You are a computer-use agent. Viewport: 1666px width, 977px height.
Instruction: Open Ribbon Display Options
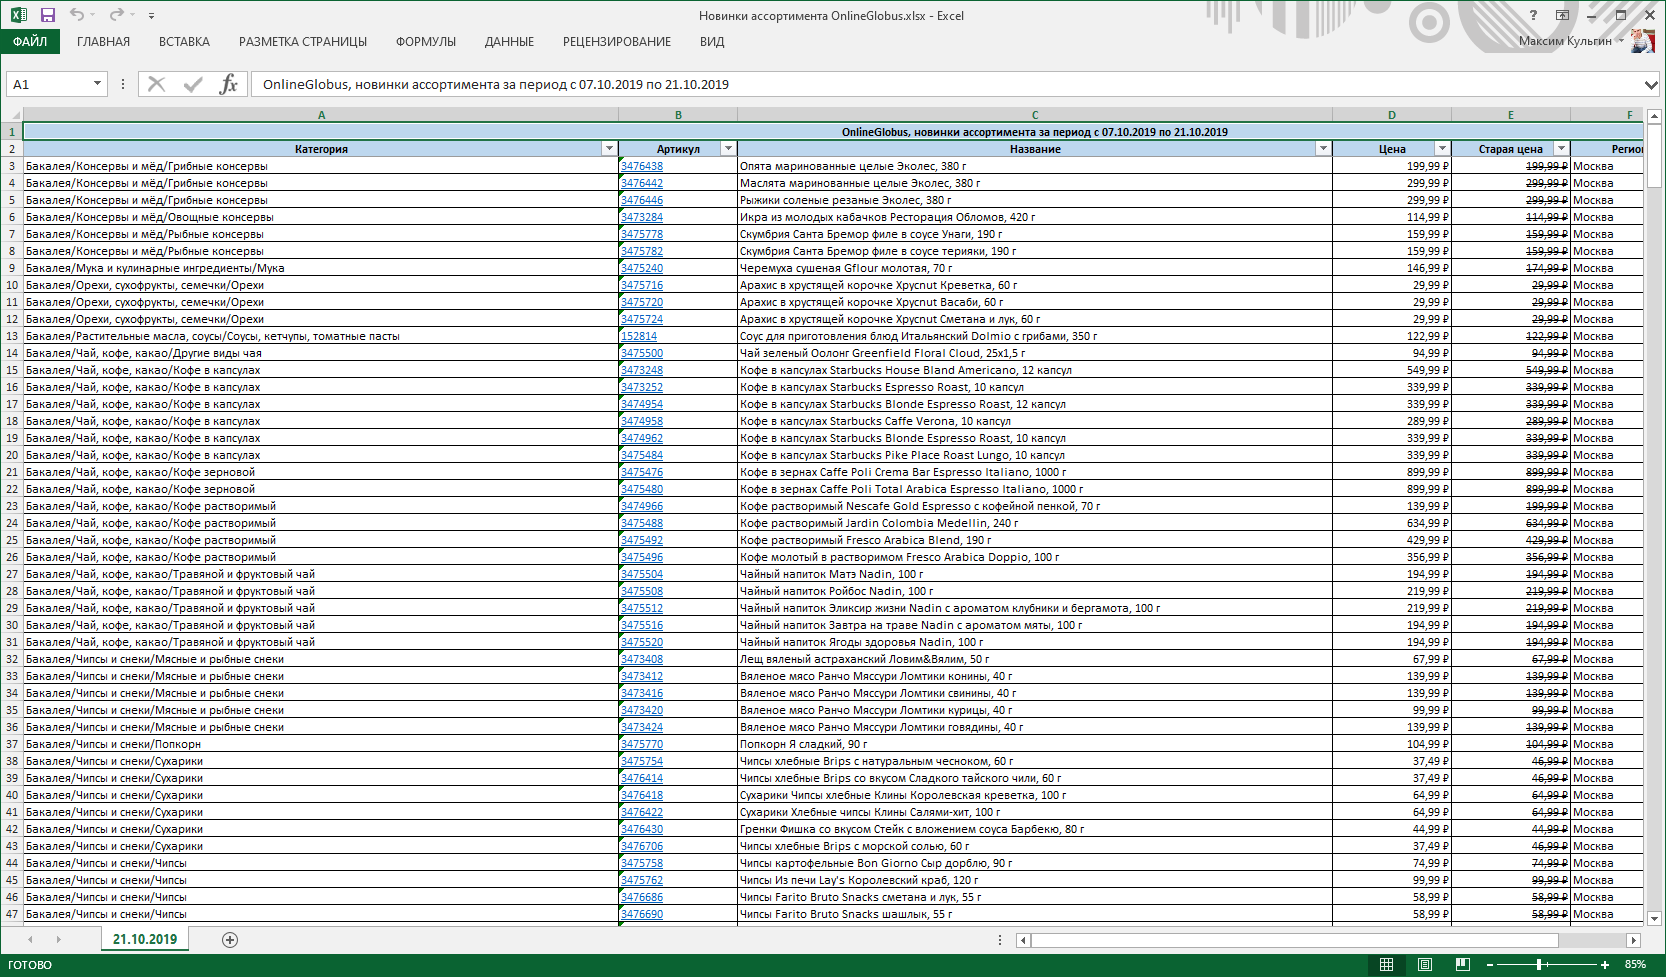pyautogui.click(x=1562, y=15)
